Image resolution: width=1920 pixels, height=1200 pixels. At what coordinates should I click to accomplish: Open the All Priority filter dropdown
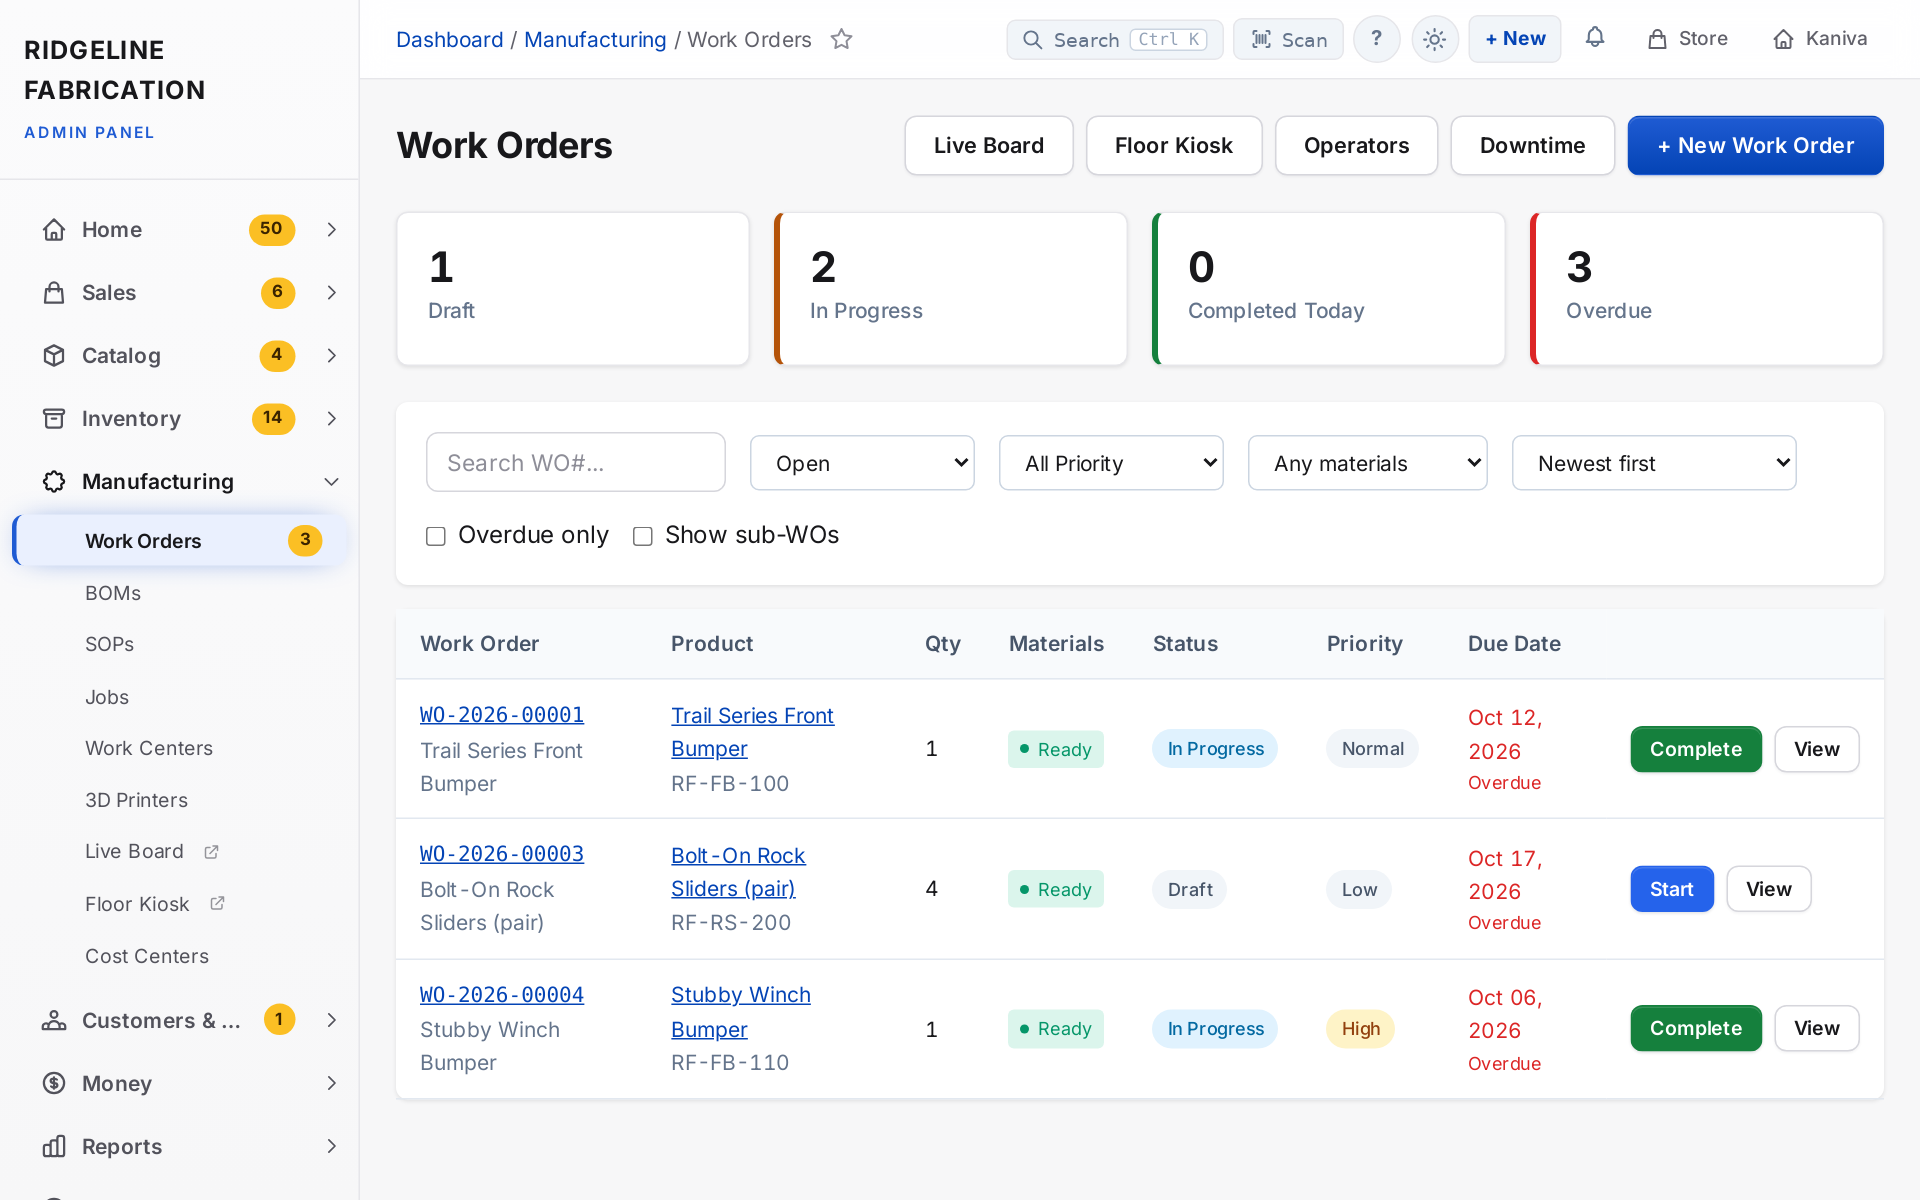coord(1111,463)
